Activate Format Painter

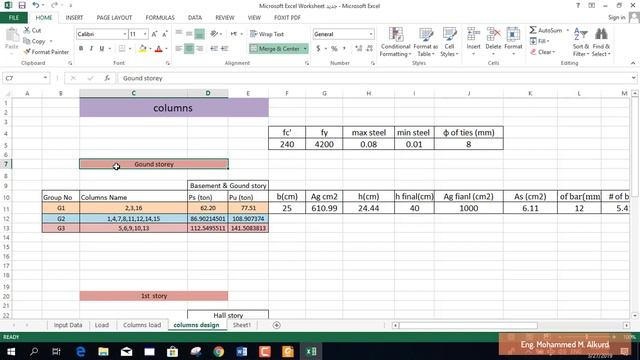click(x=46, y=52)
